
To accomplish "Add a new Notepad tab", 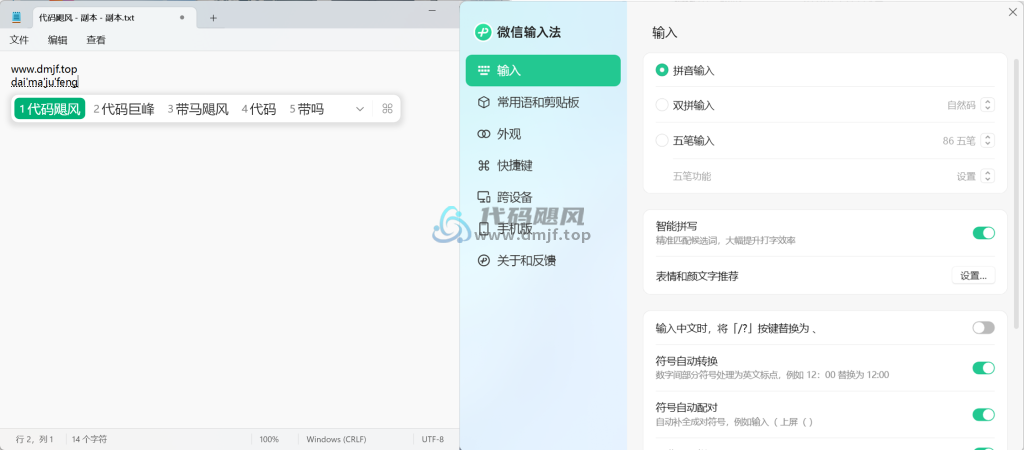I will pyautogui.click(x=213, y=18).
